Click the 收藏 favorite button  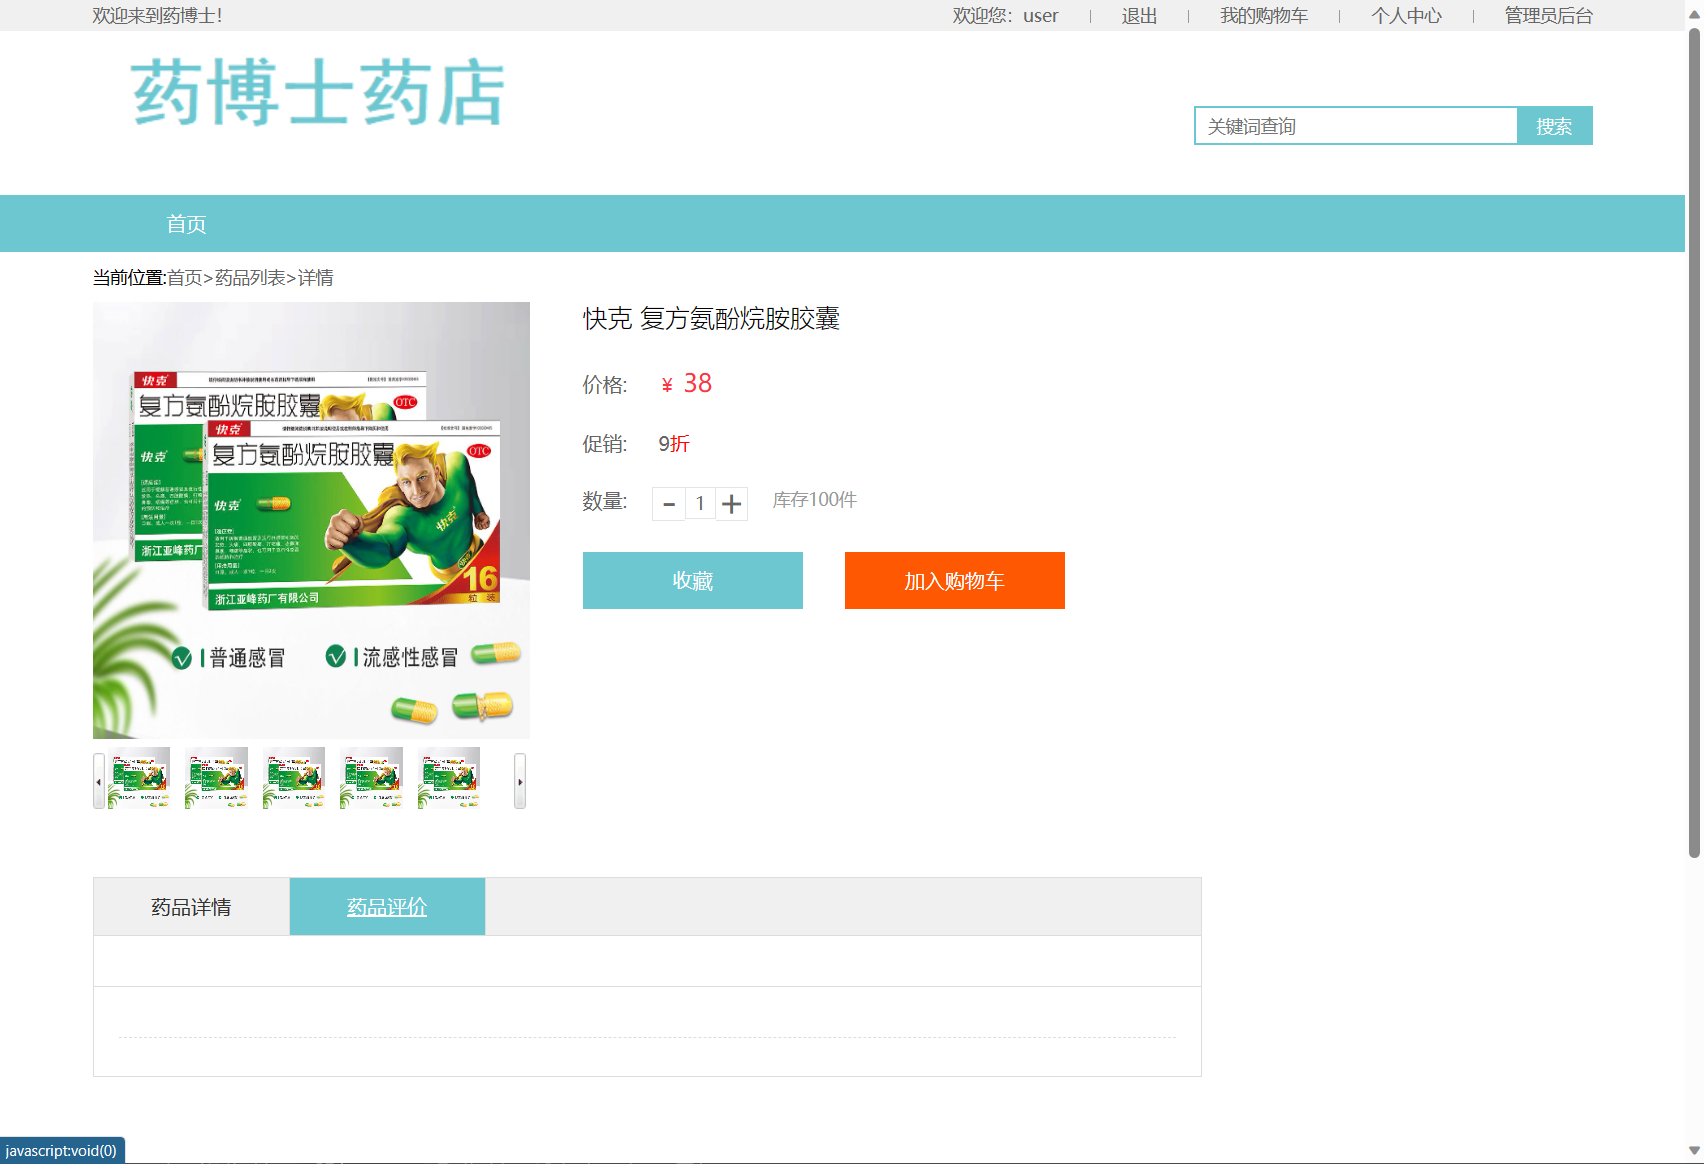pyautogui.click(x=692, y=580)
